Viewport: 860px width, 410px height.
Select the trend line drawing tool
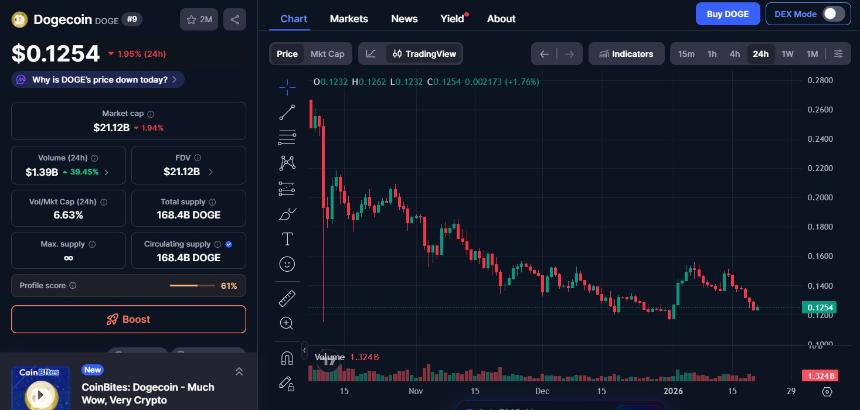point(287,112)
